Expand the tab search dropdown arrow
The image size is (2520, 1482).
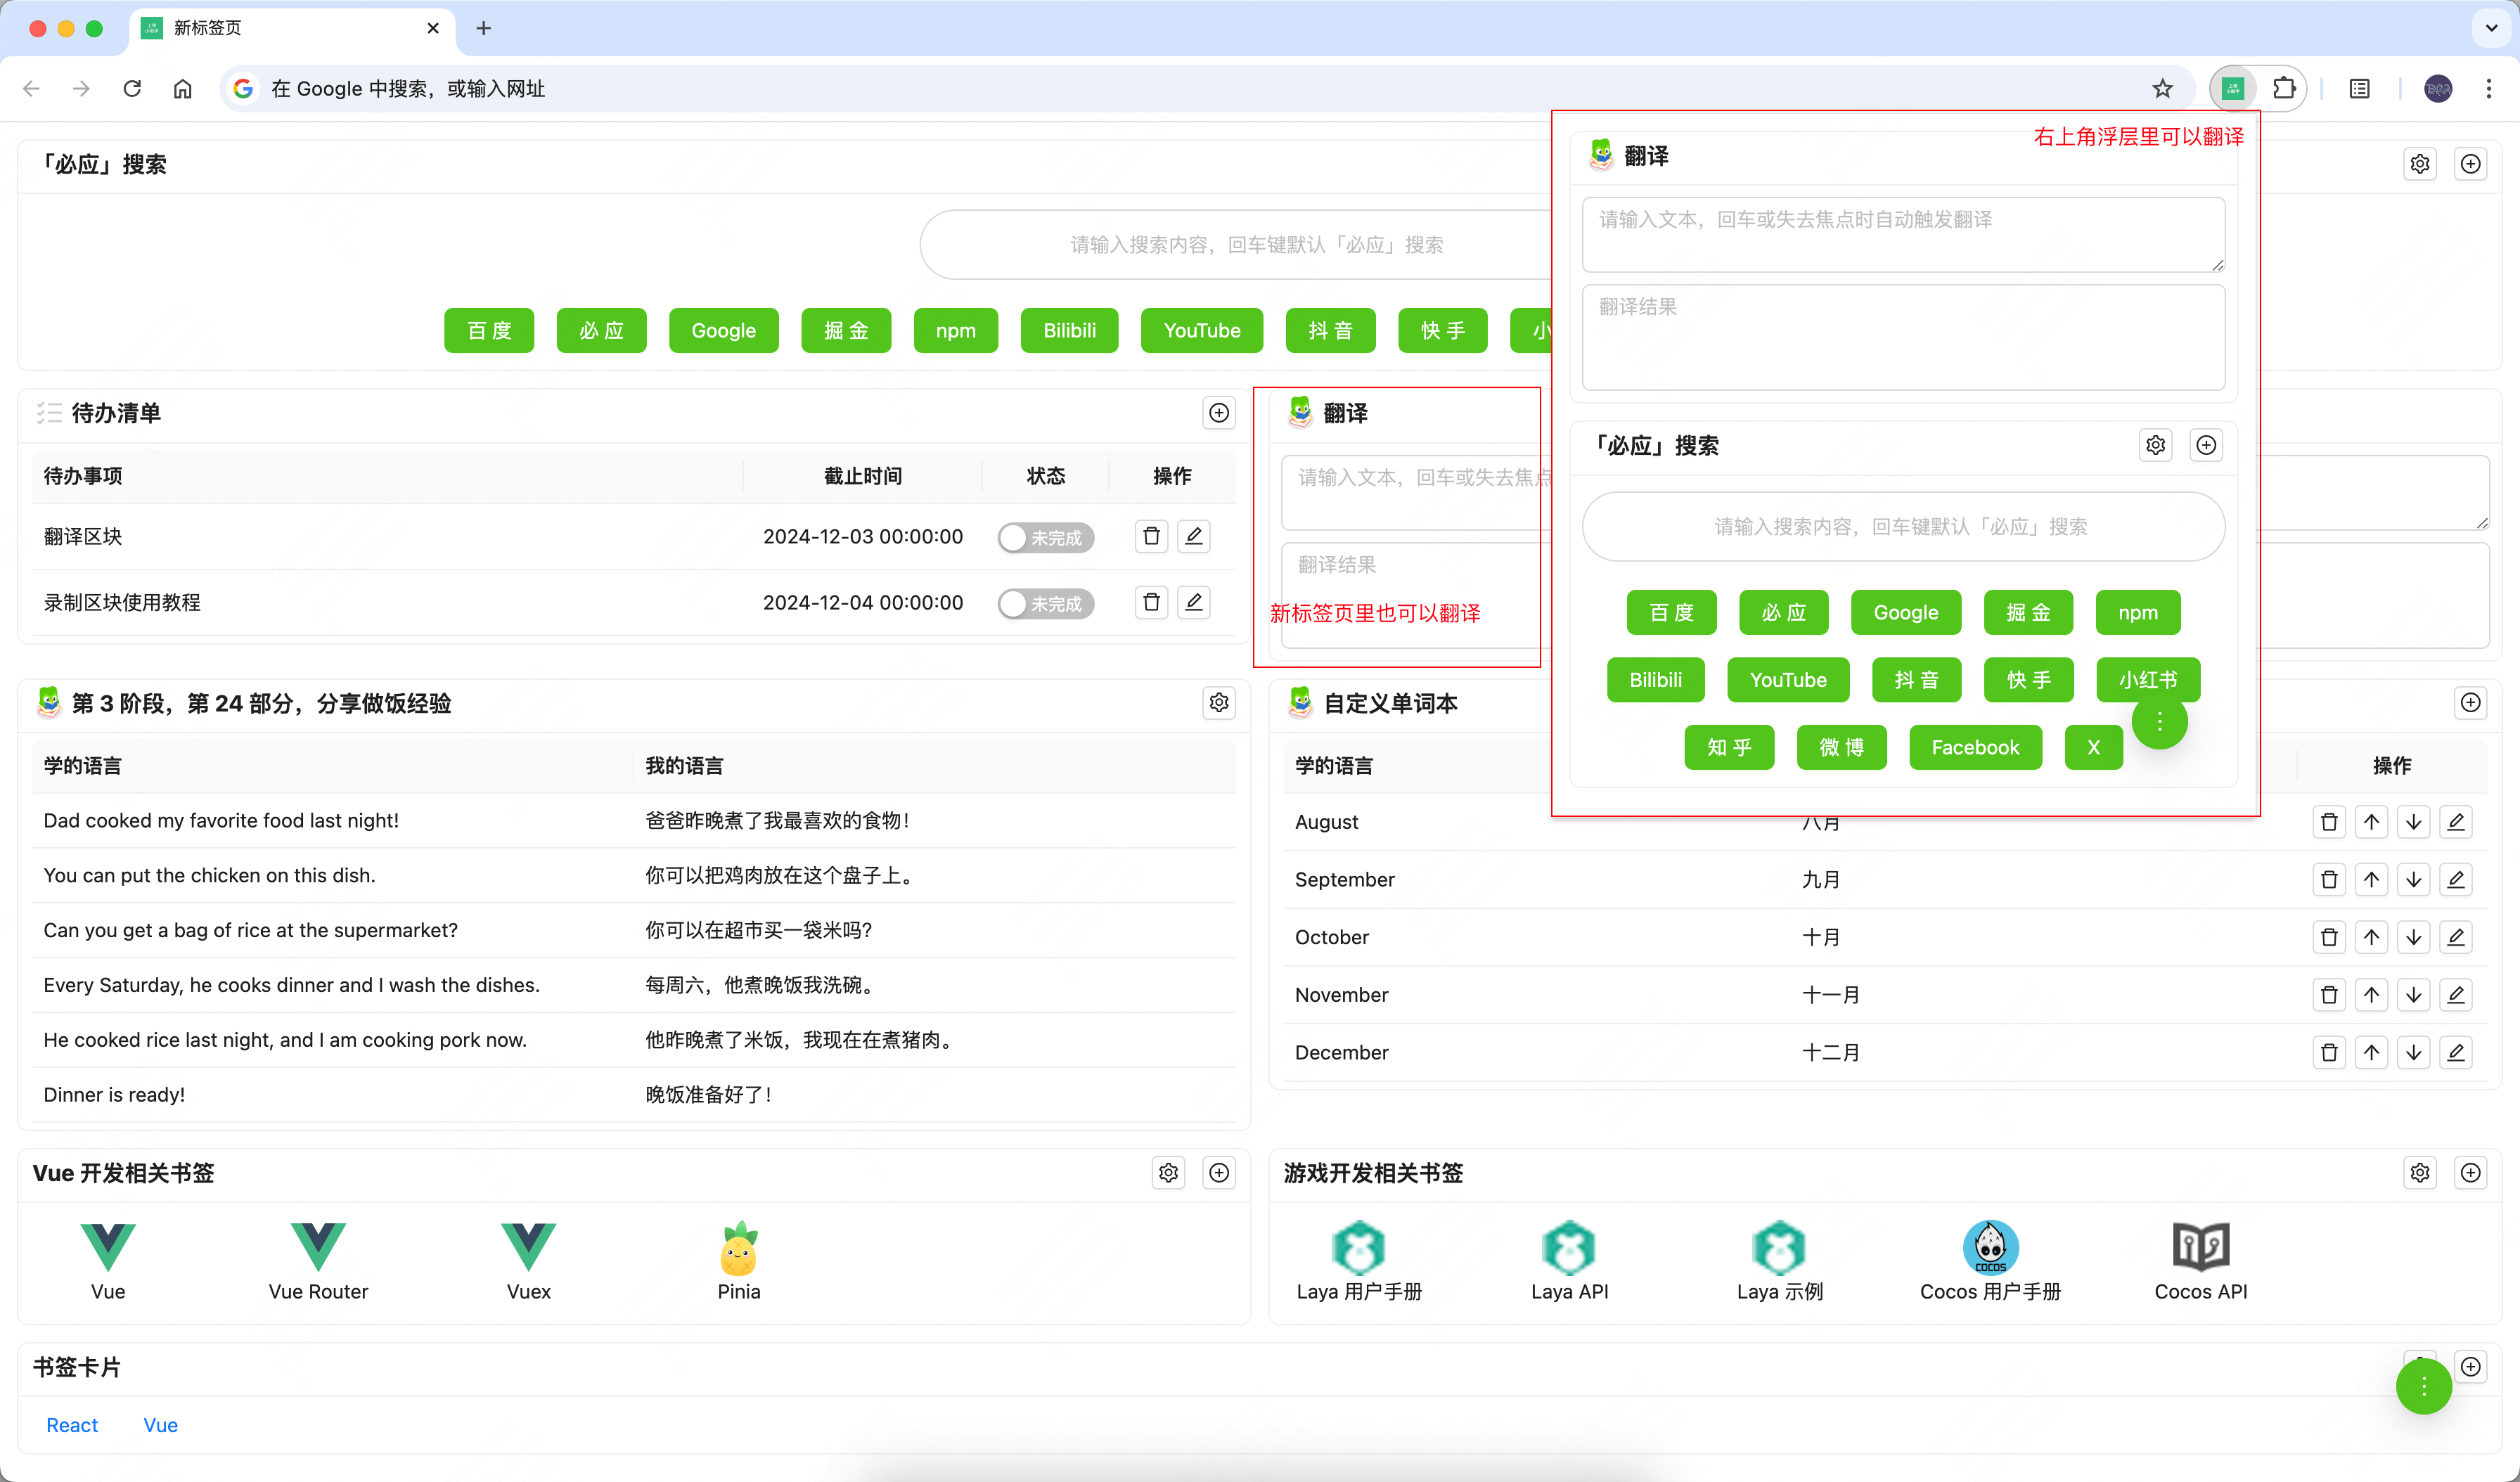2491,28
